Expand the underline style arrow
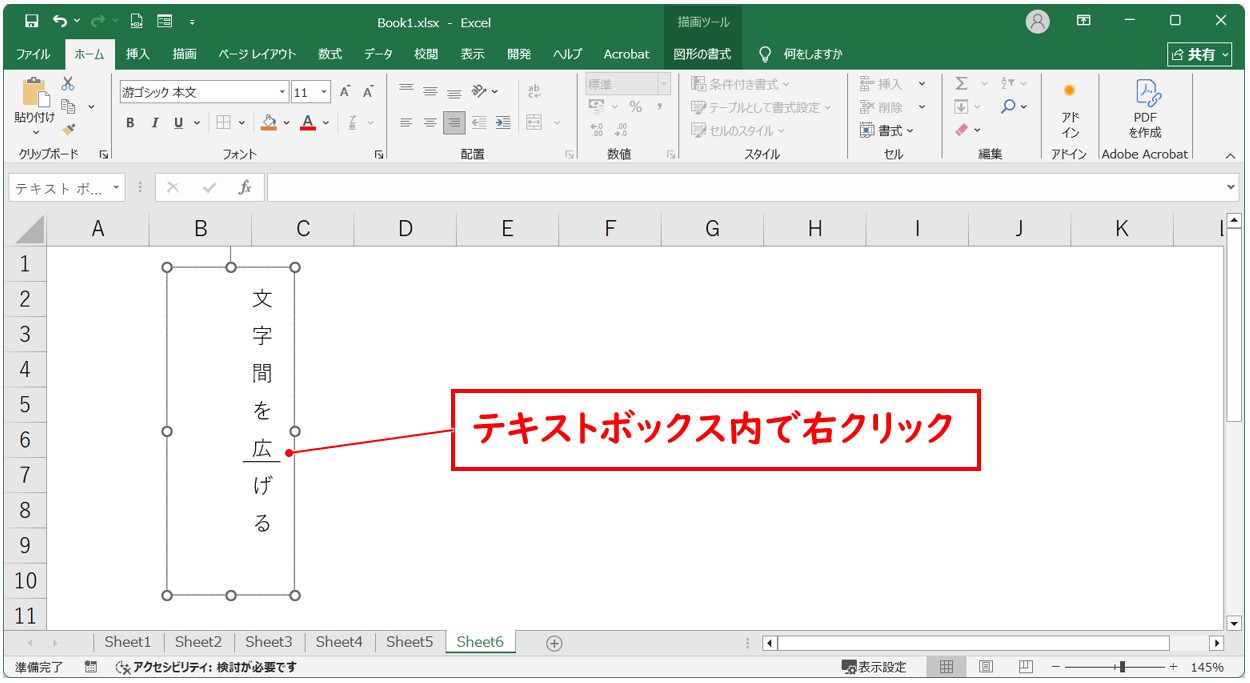The width and height of the screenshot is (1250, 683). click(196, 123)
